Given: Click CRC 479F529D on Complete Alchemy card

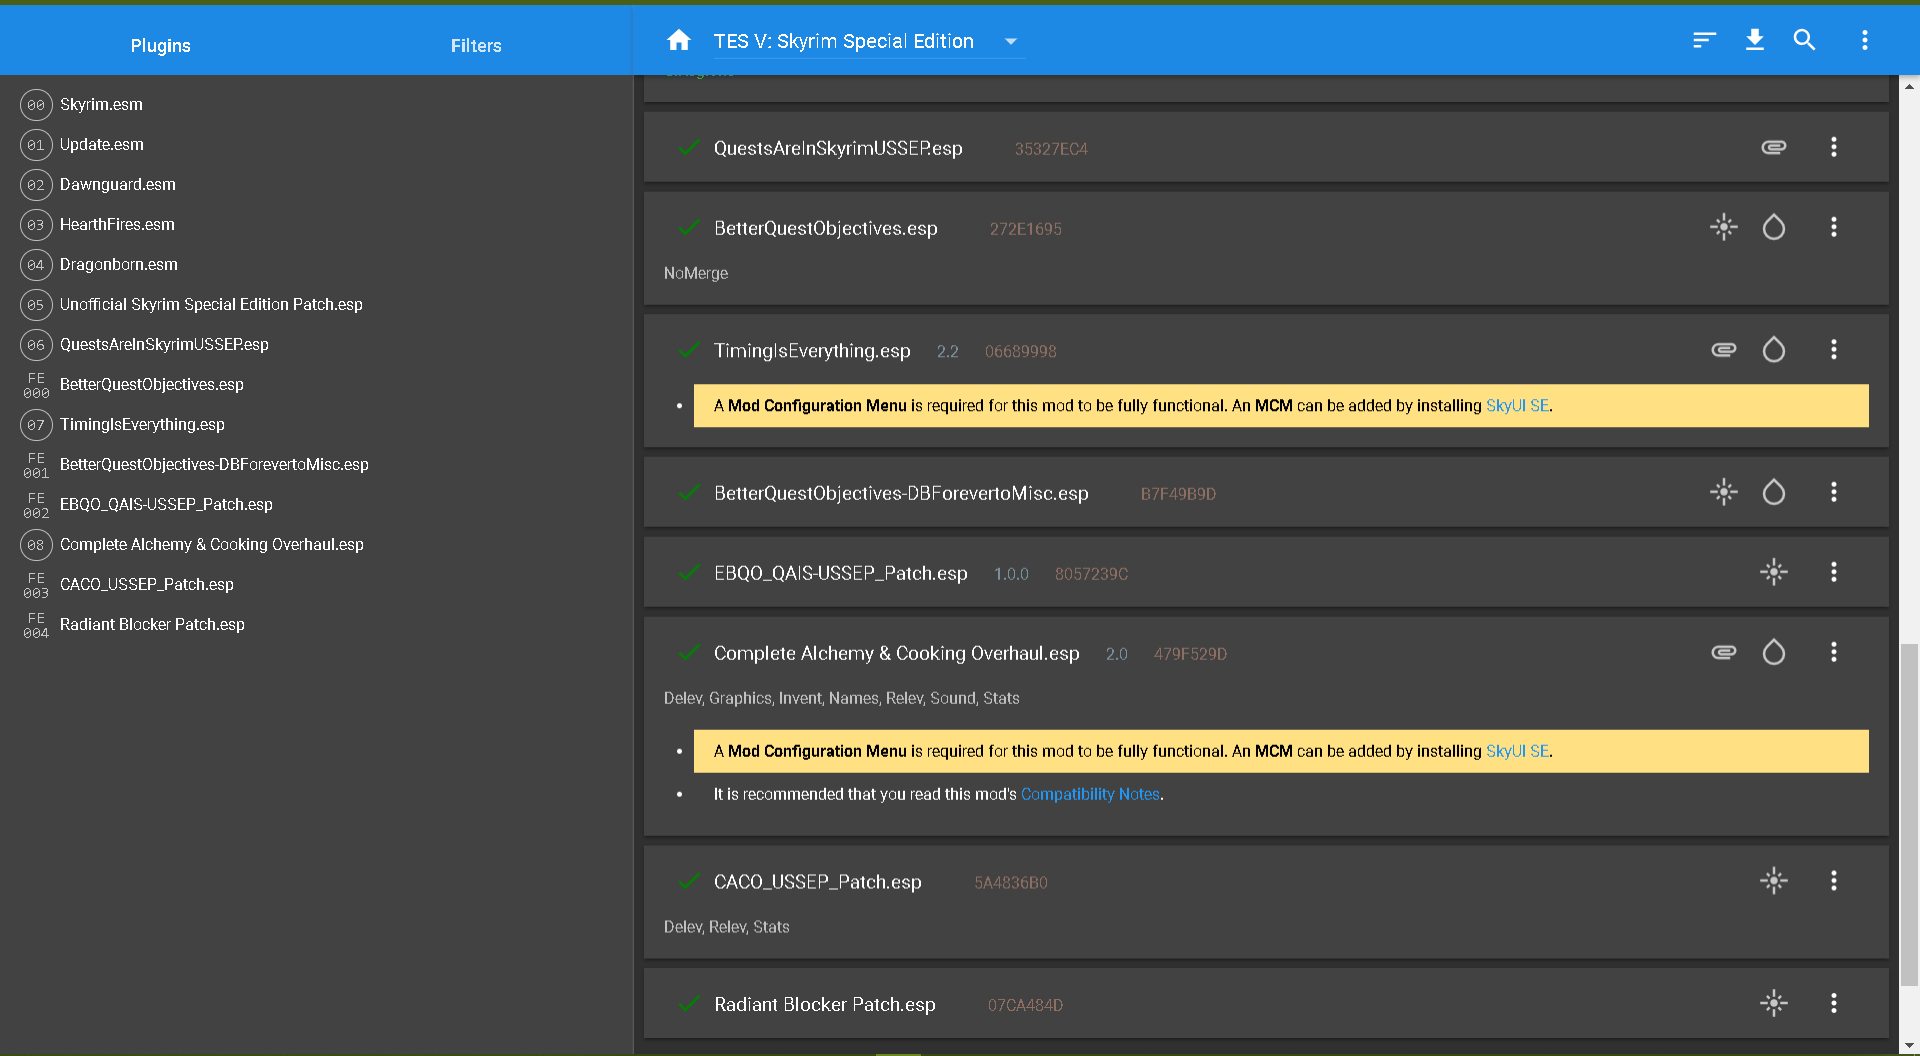Looking at the screenshot, I should (1190, 654).
